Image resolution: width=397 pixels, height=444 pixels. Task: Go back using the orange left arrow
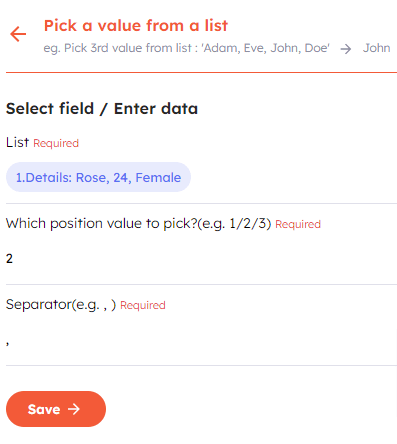click(x=18, y=34)
